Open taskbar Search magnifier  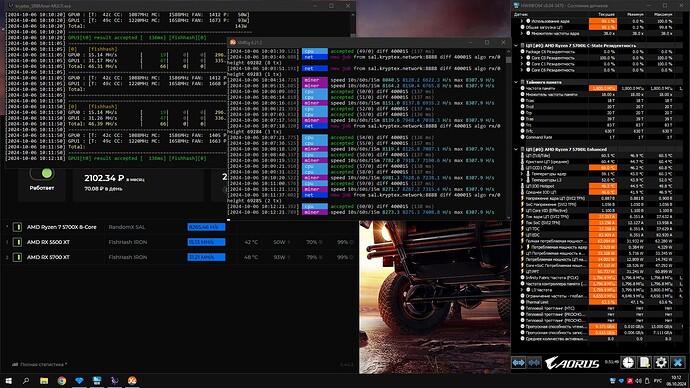click(26, 381)
